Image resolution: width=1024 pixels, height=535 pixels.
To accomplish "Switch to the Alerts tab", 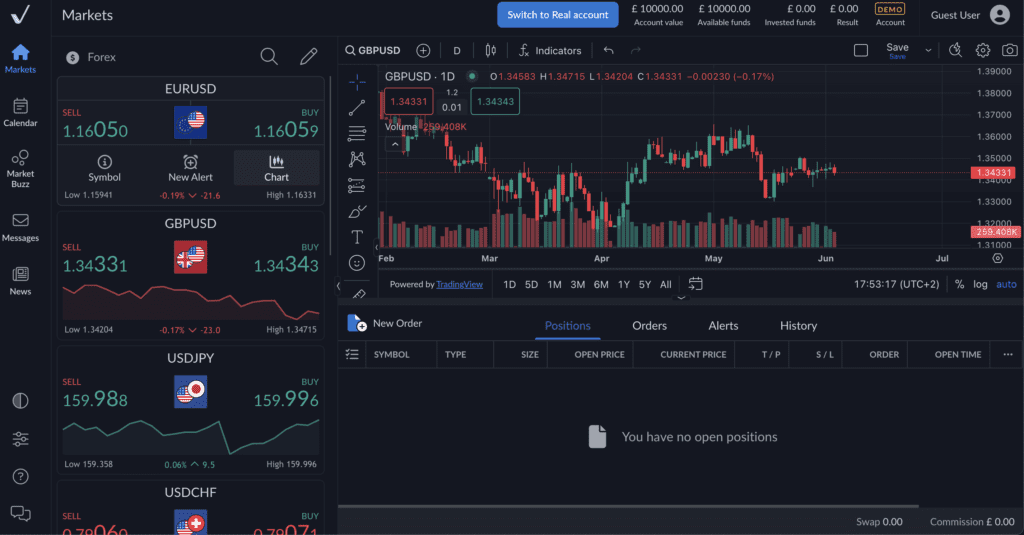I will tap(723, 325).
